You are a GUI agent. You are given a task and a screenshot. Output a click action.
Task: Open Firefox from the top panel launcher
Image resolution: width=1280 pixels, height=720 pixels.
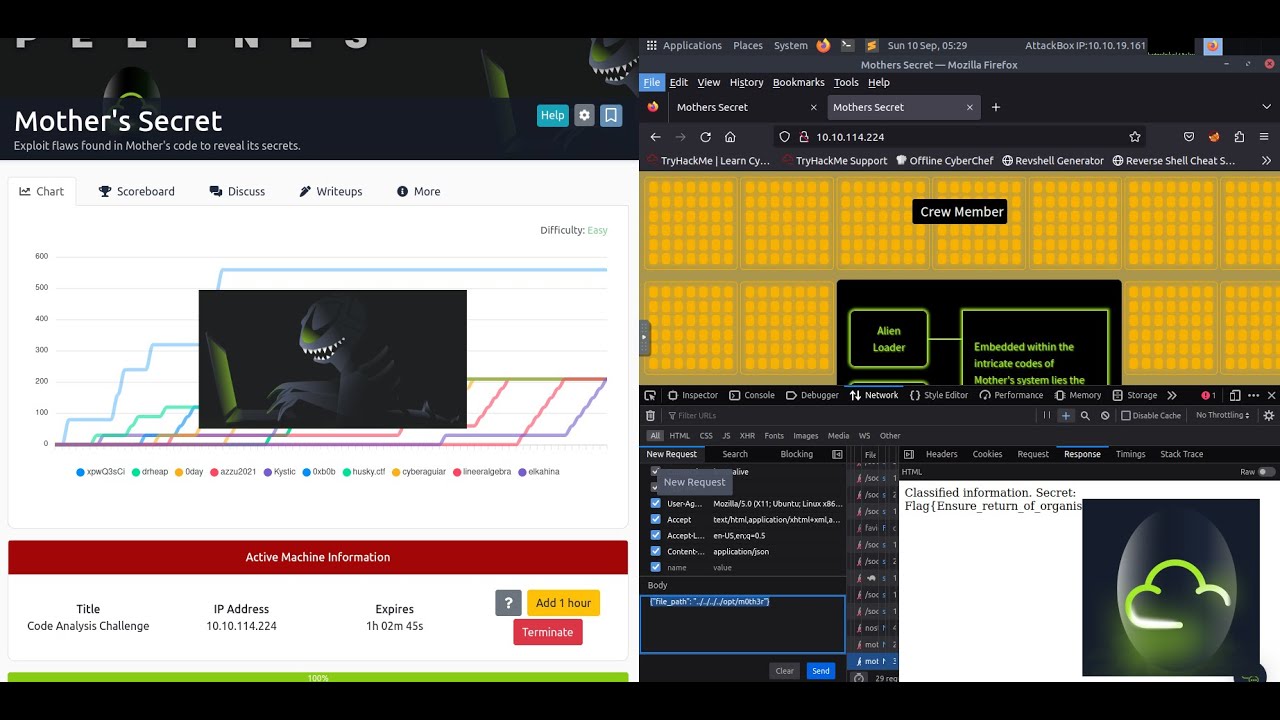tap(823, 45)
